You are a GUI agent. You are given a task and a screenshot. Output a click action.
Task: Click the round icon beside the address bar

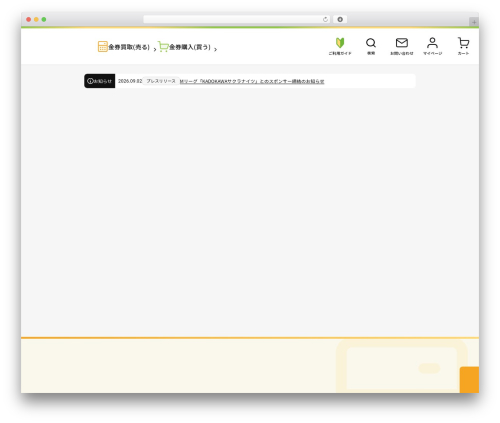pyautogui.click(x=340, y=19)
